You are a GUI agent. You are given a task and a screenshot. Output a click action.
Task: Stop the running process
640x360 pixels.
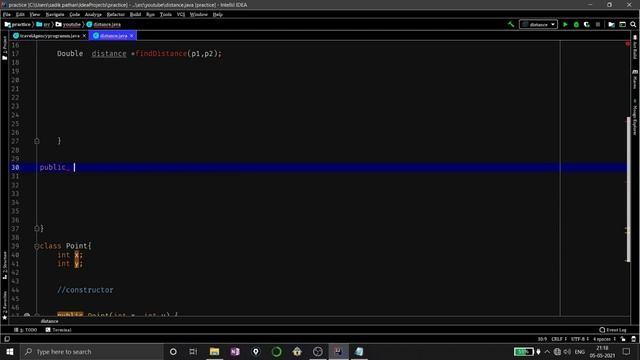click(598, 24)
